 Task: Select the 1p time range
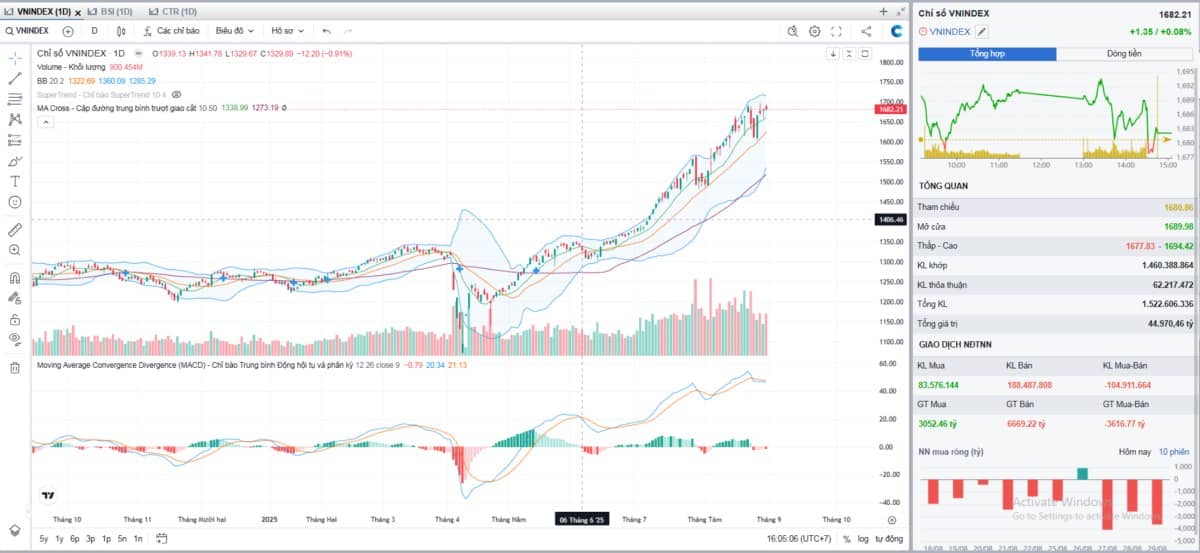pos(106,539)
